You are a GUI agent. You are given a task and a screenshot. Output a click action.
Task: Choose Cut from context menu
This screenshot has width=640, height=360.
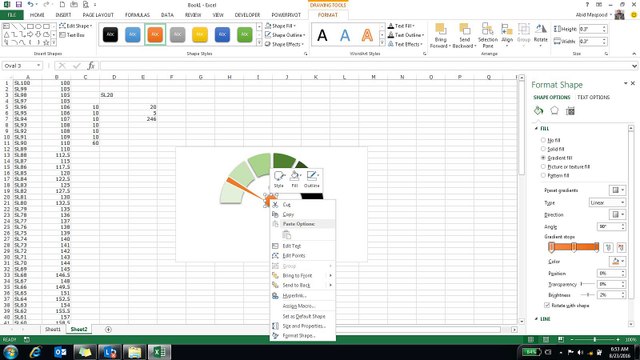302,204
